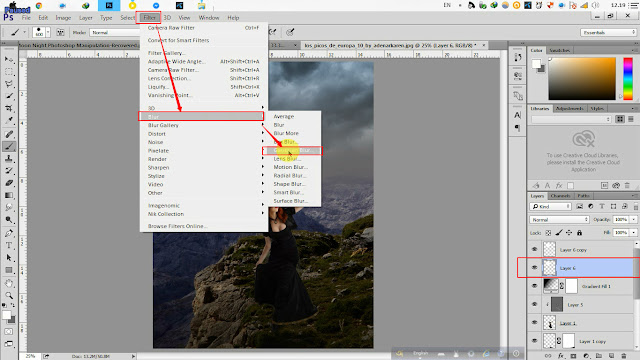
Task: Open the Essentials workspace dropdown
Action: (608, 32)
